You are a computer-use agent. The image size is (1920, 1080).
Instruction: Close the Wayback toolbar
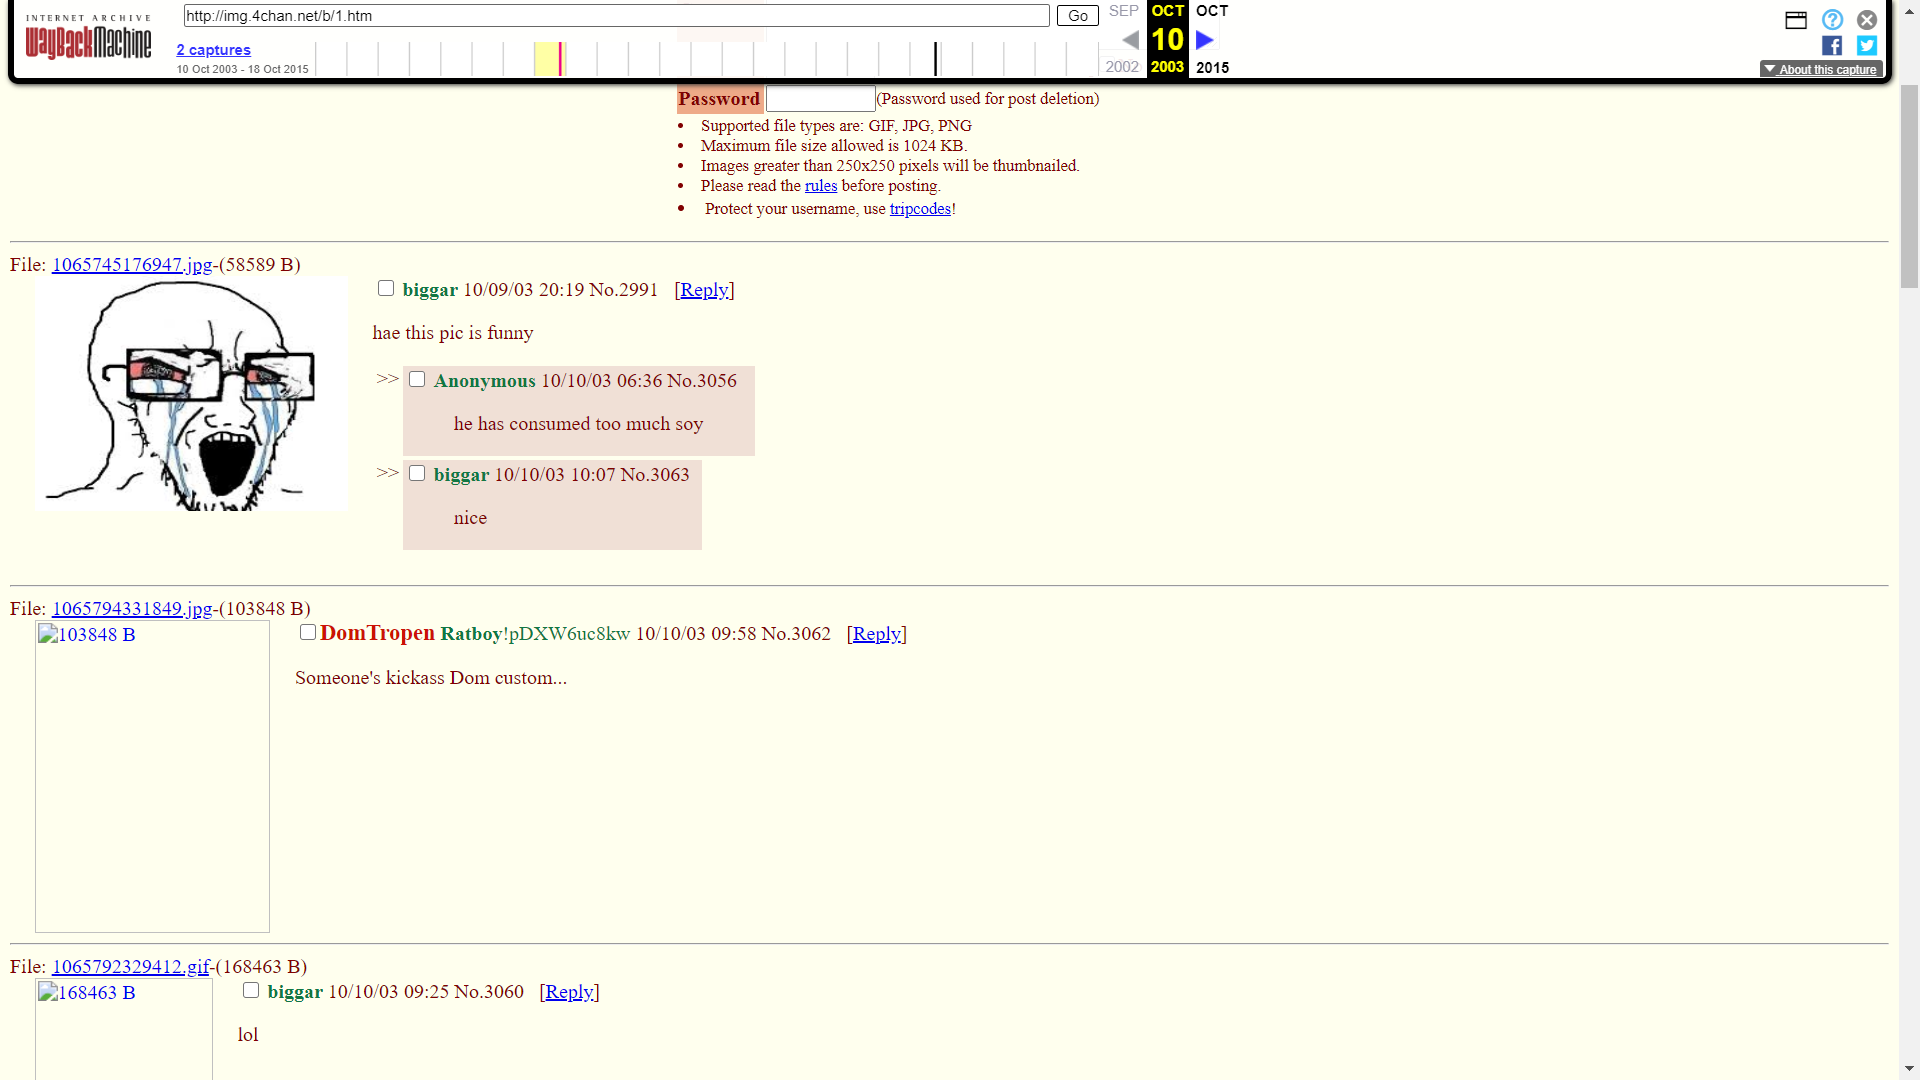[x=1866, y=20]
